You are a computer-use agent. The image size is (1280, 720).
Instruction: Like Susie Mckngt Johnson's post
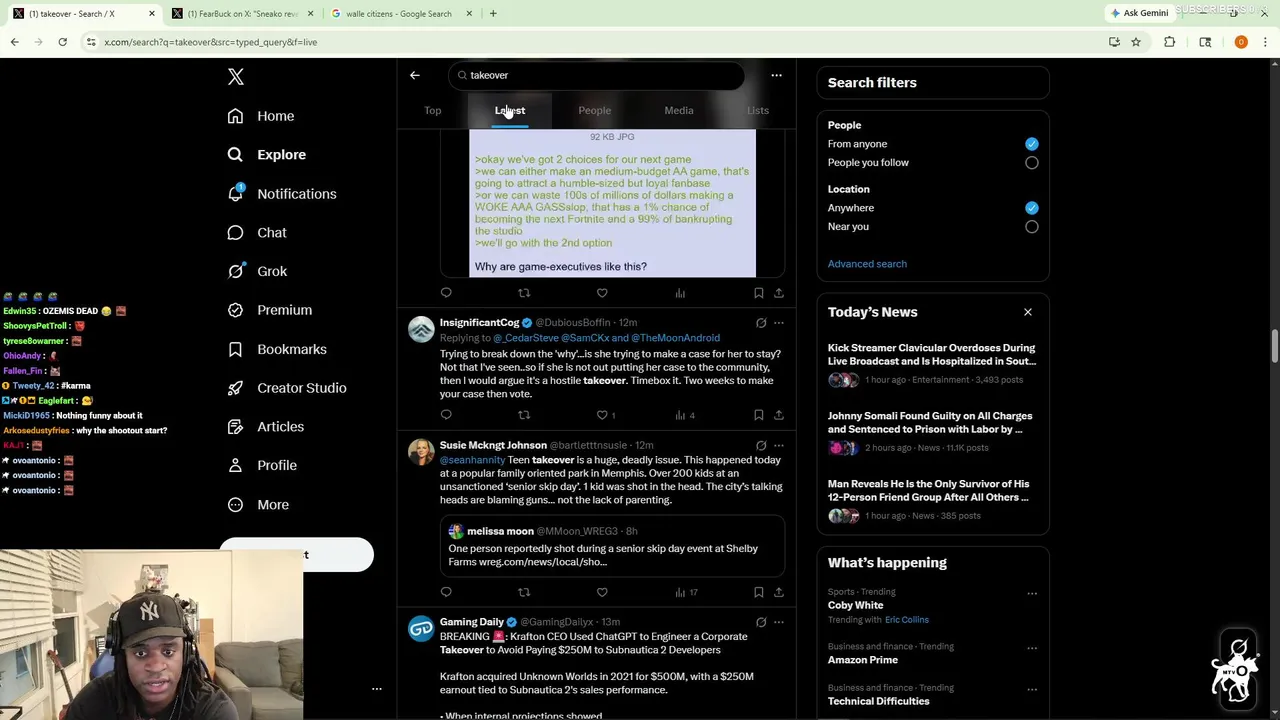[x=602, y=592]
